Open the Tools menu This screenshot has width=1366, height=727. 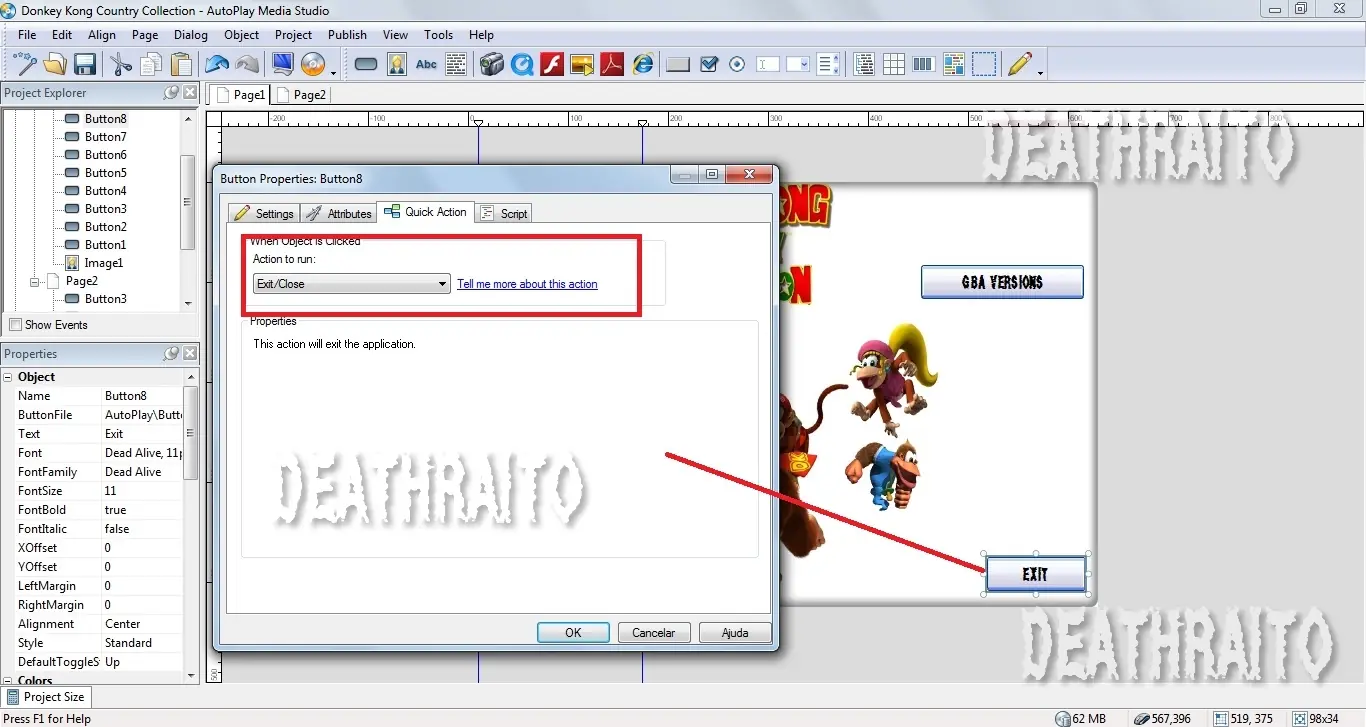click(x=438, y=34)
